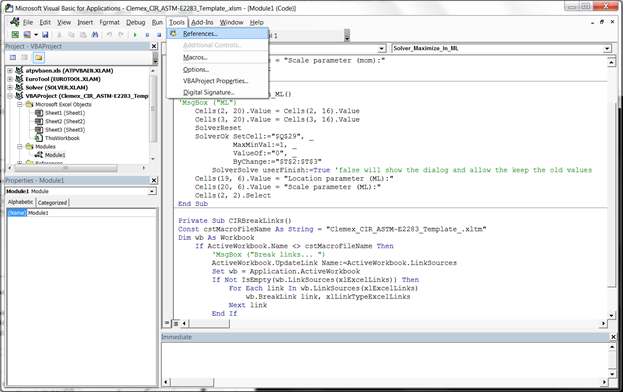This screenshot has height=392, width=623.
Task: Click the View Object icon in Project panel
Action: (25, 58)
